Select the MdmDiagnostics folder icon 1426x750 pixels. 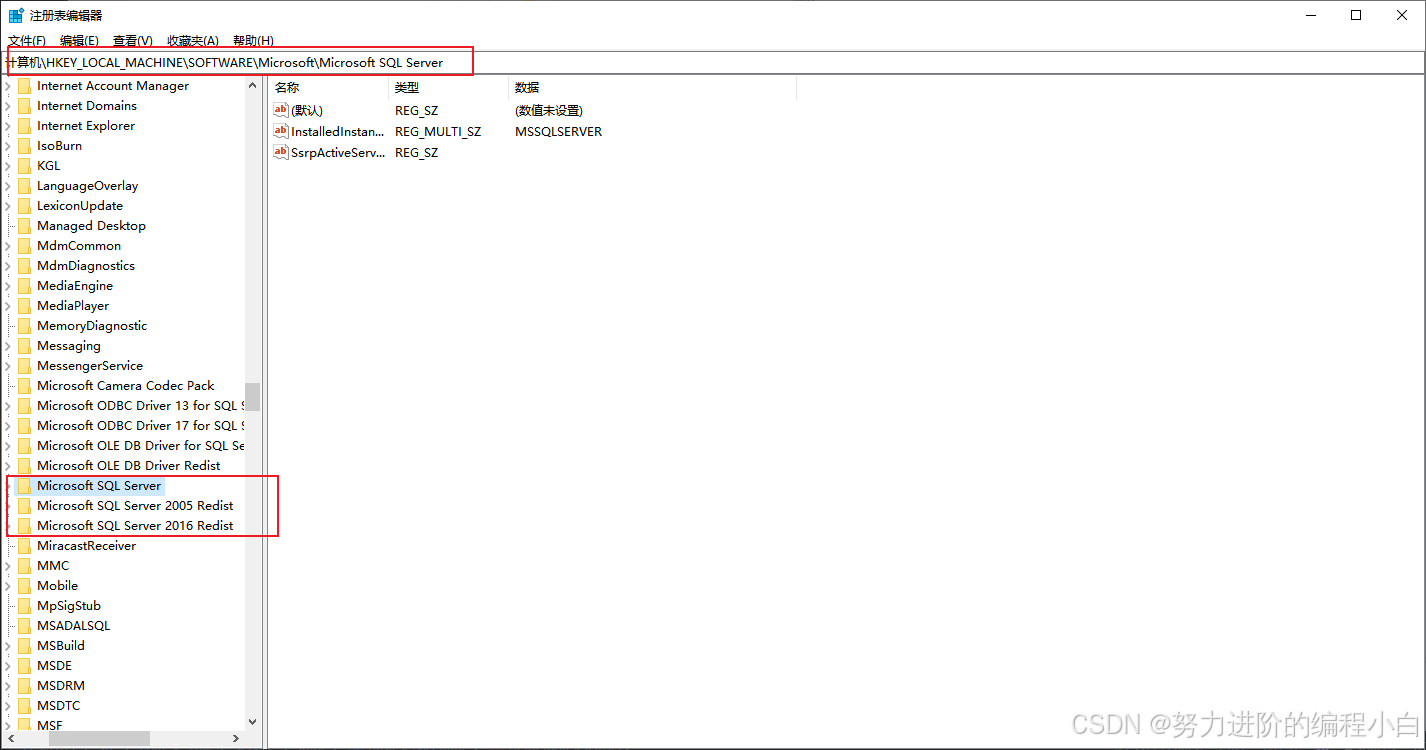25,266
